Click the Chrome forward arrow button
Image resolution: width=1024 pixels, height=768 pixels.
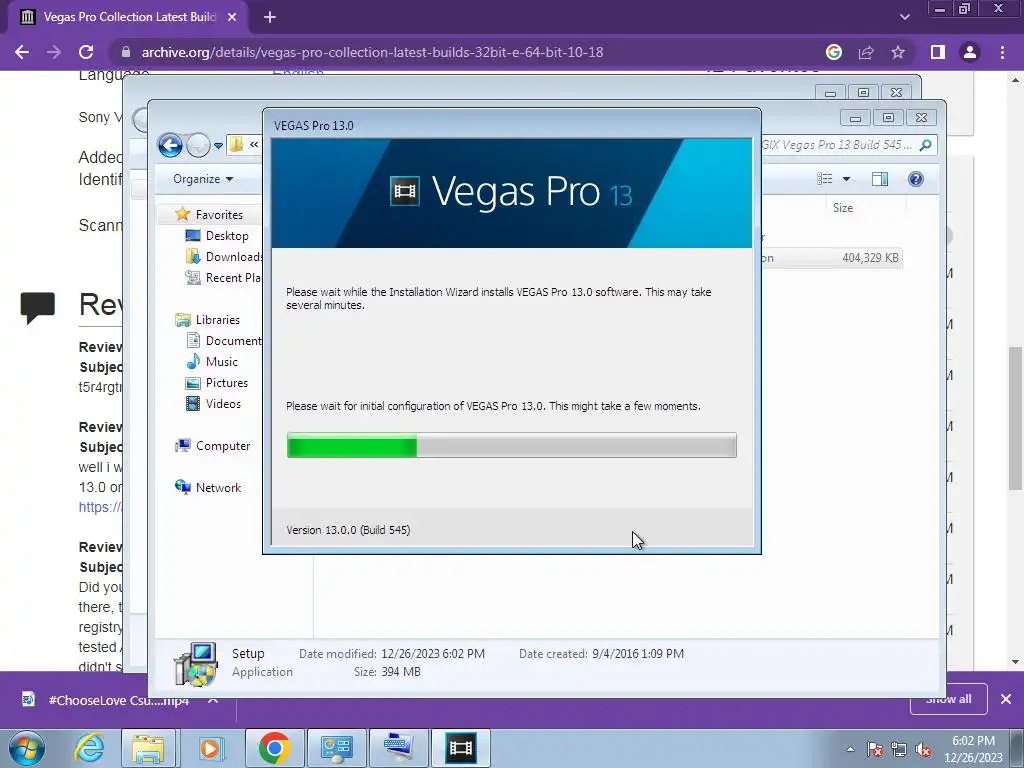coord(54,52)
